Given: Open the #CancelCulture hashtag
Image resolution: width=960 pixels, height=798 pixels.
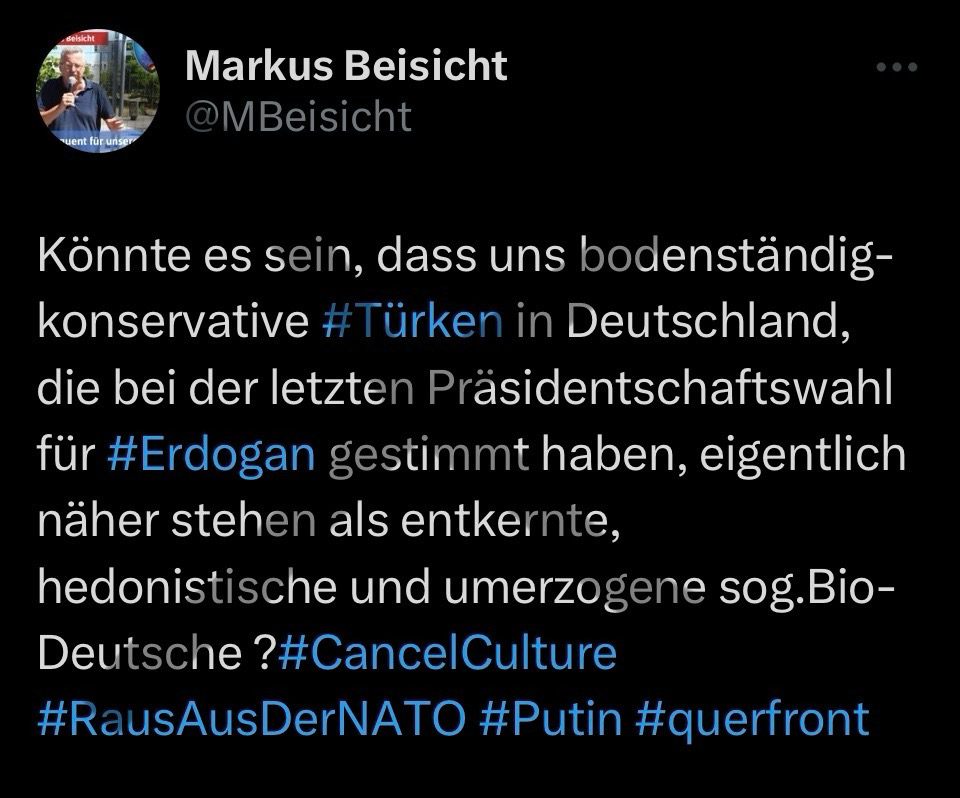Looking at the screenshot, I should click(x=447, y=654).
